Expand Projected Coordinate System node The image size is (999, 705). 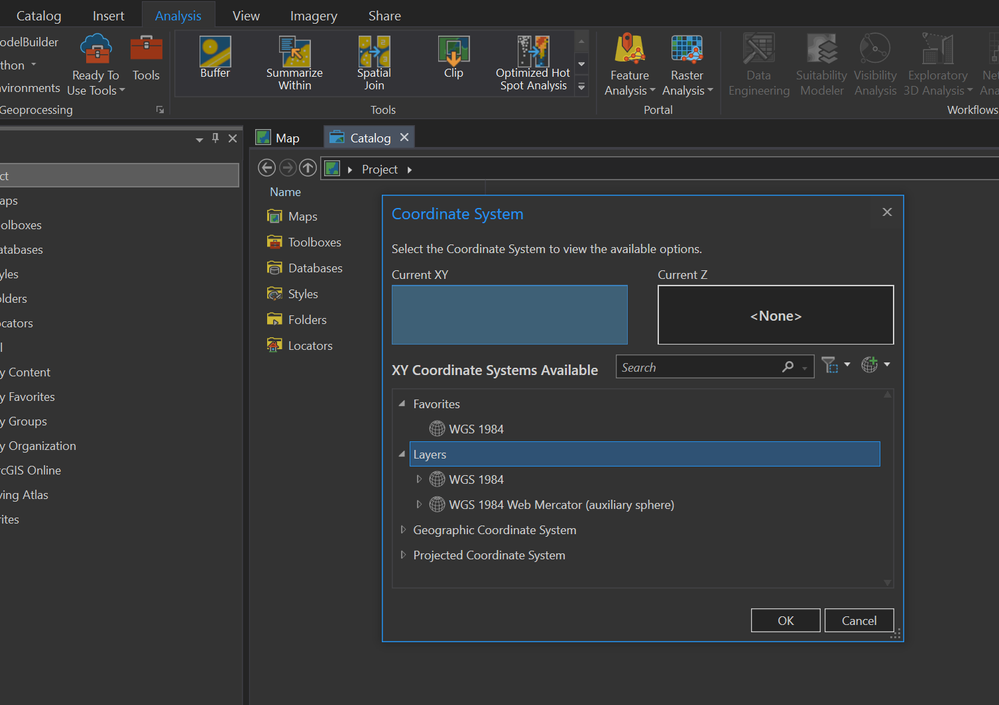(403, 555)
